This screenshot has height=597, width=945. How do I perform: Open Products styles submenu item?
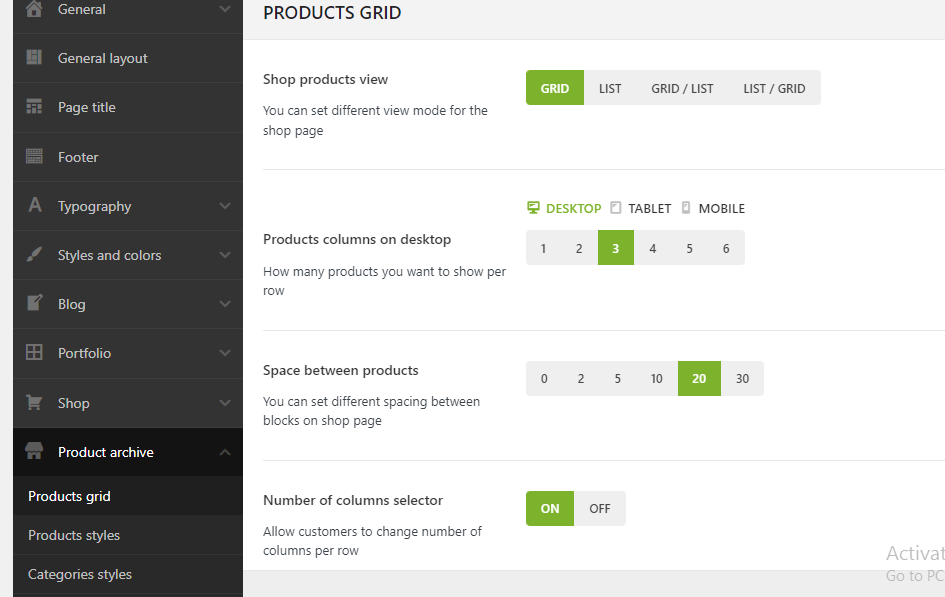74,535
